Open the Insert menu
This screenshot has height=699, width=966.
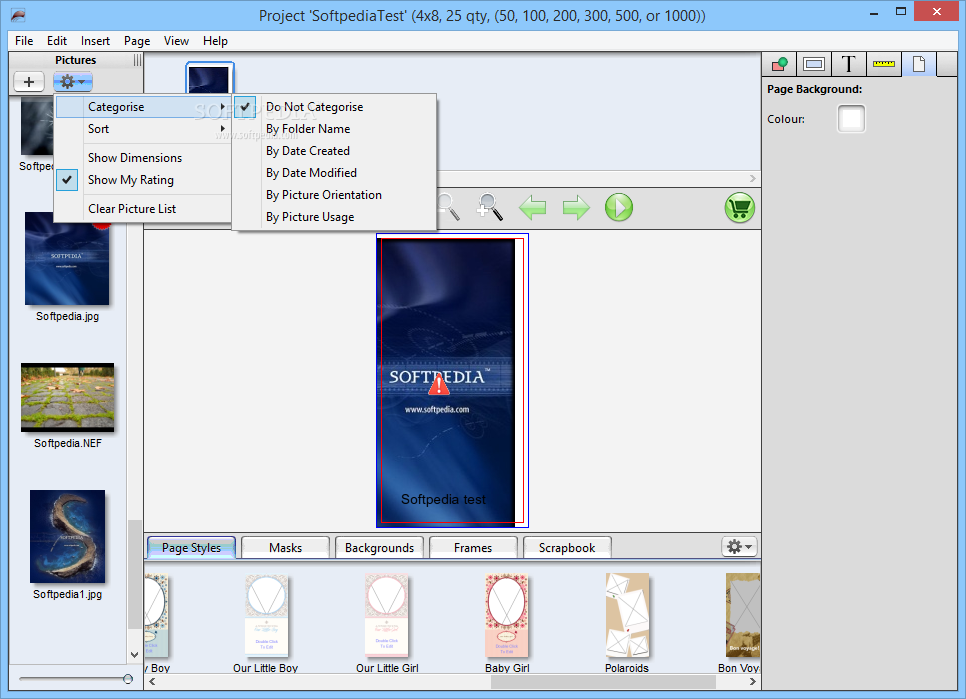95,41
